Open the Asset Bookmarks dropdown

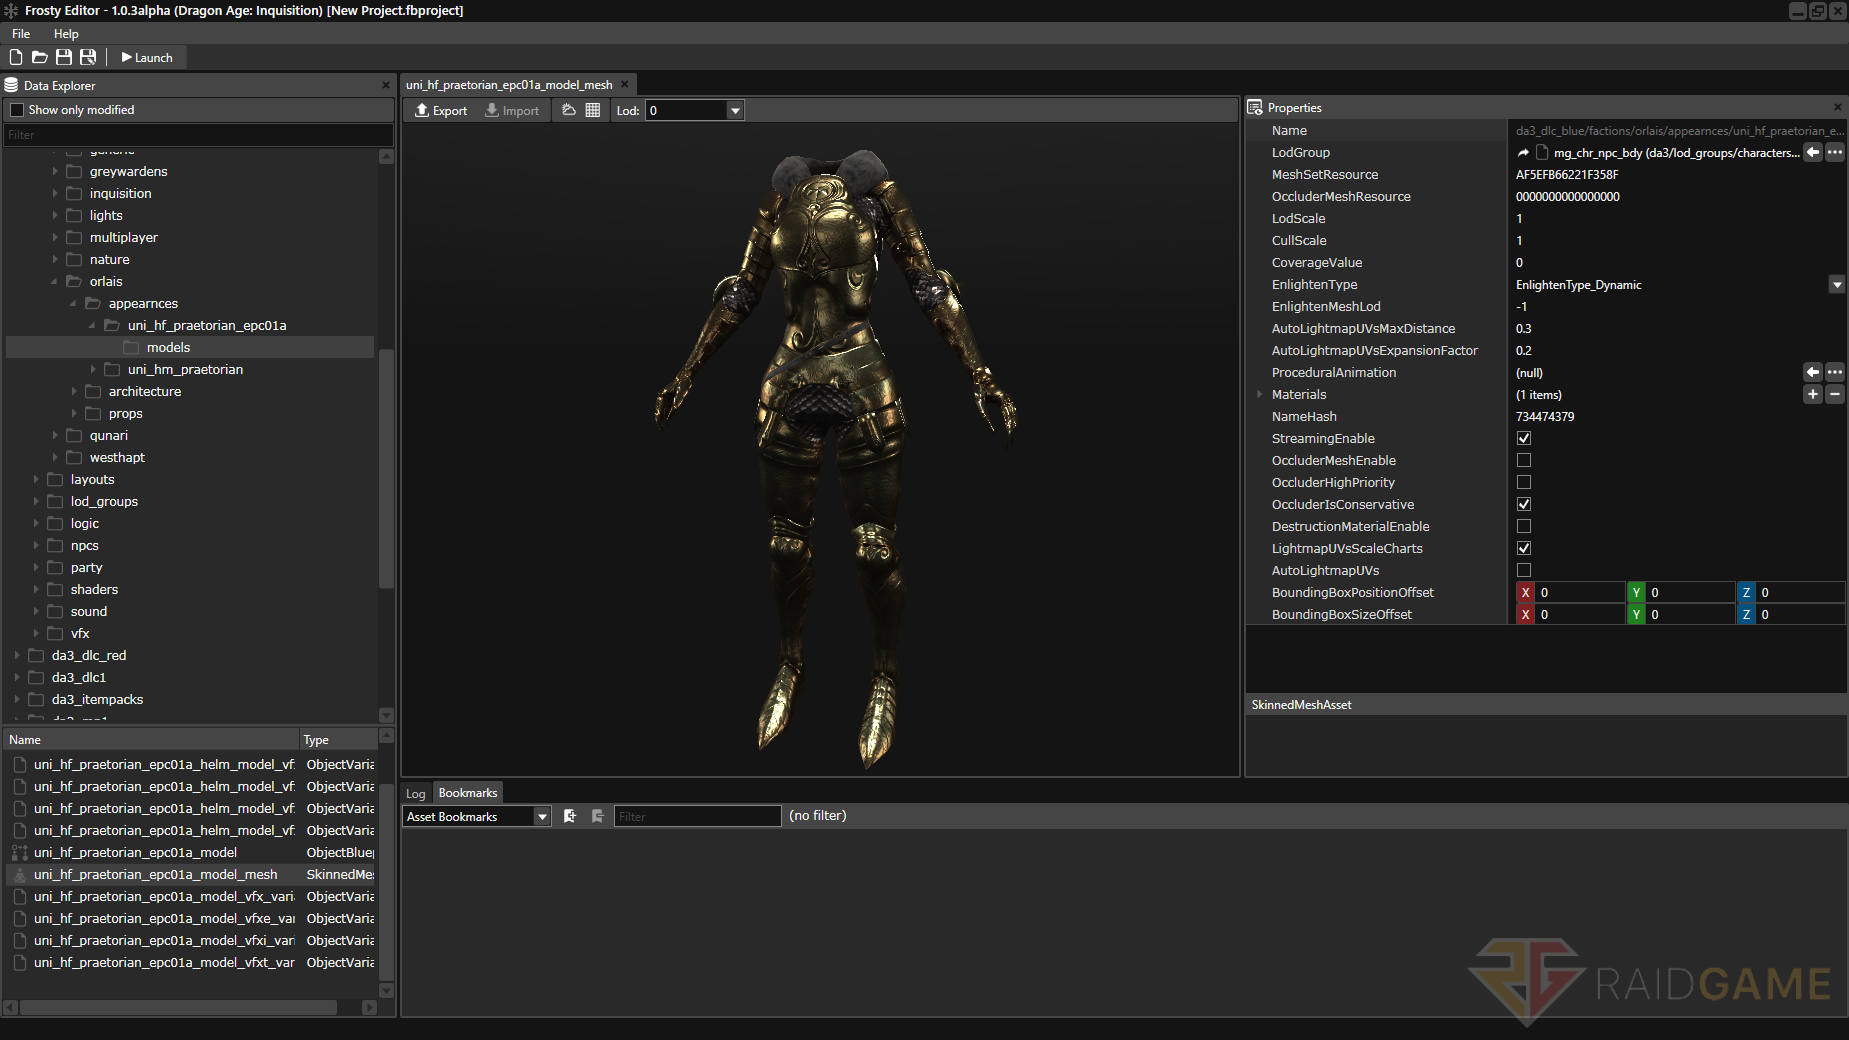(542, 816)
